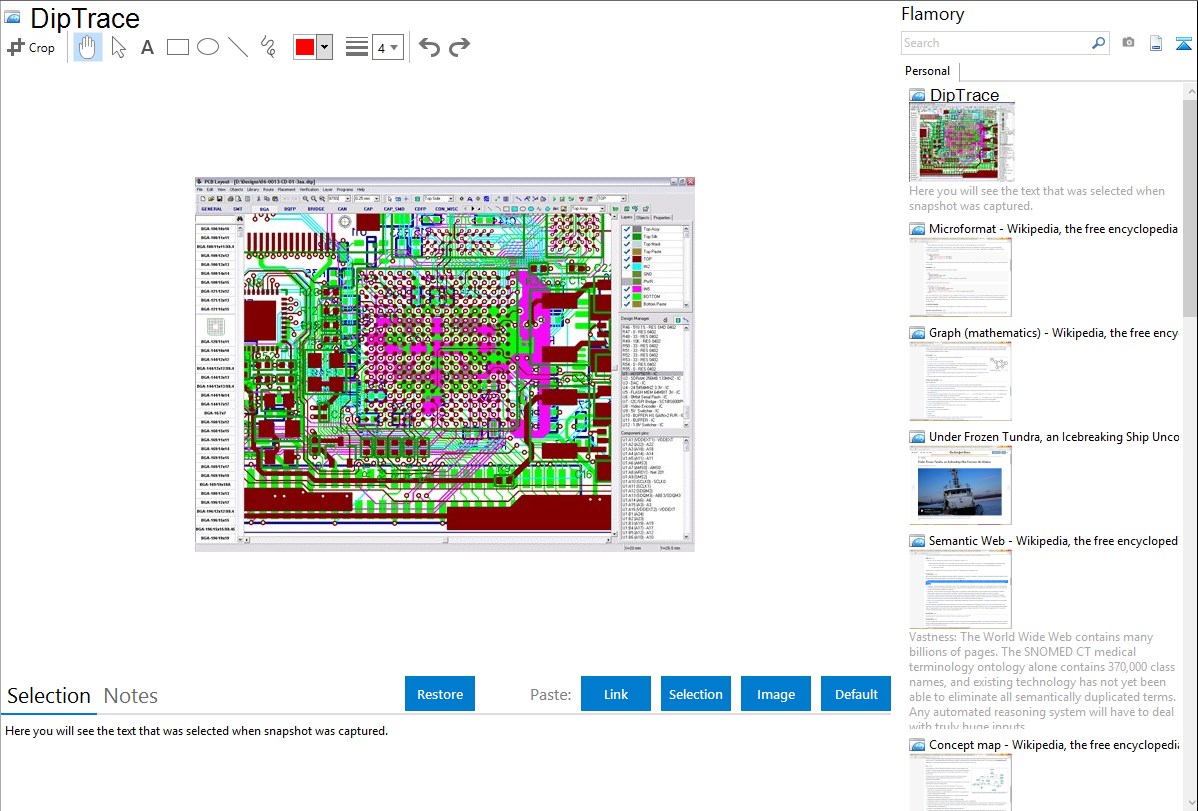This screenshot has height=811, width=1198.
Task: Focus the Flamory search field
Action: tap(996, 43)
